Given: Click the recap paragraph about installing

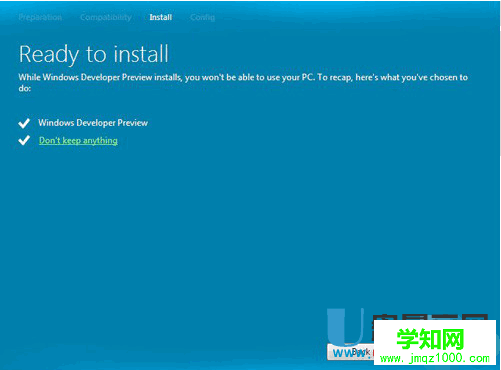Looking at the screenshot, I should coord(243,82).
